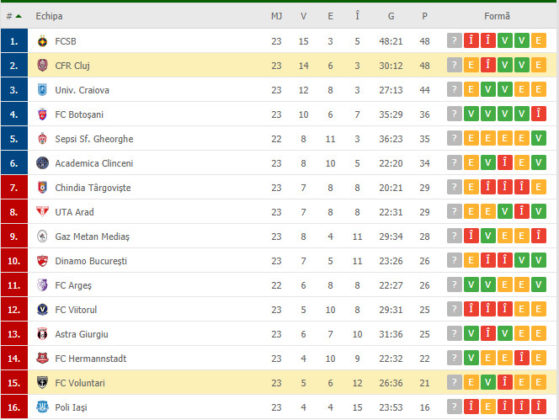Viewport: 559px width, 420px height.
Task: Sort standings by the P points header
Action: pyautogui.click(x=424, y=16)
